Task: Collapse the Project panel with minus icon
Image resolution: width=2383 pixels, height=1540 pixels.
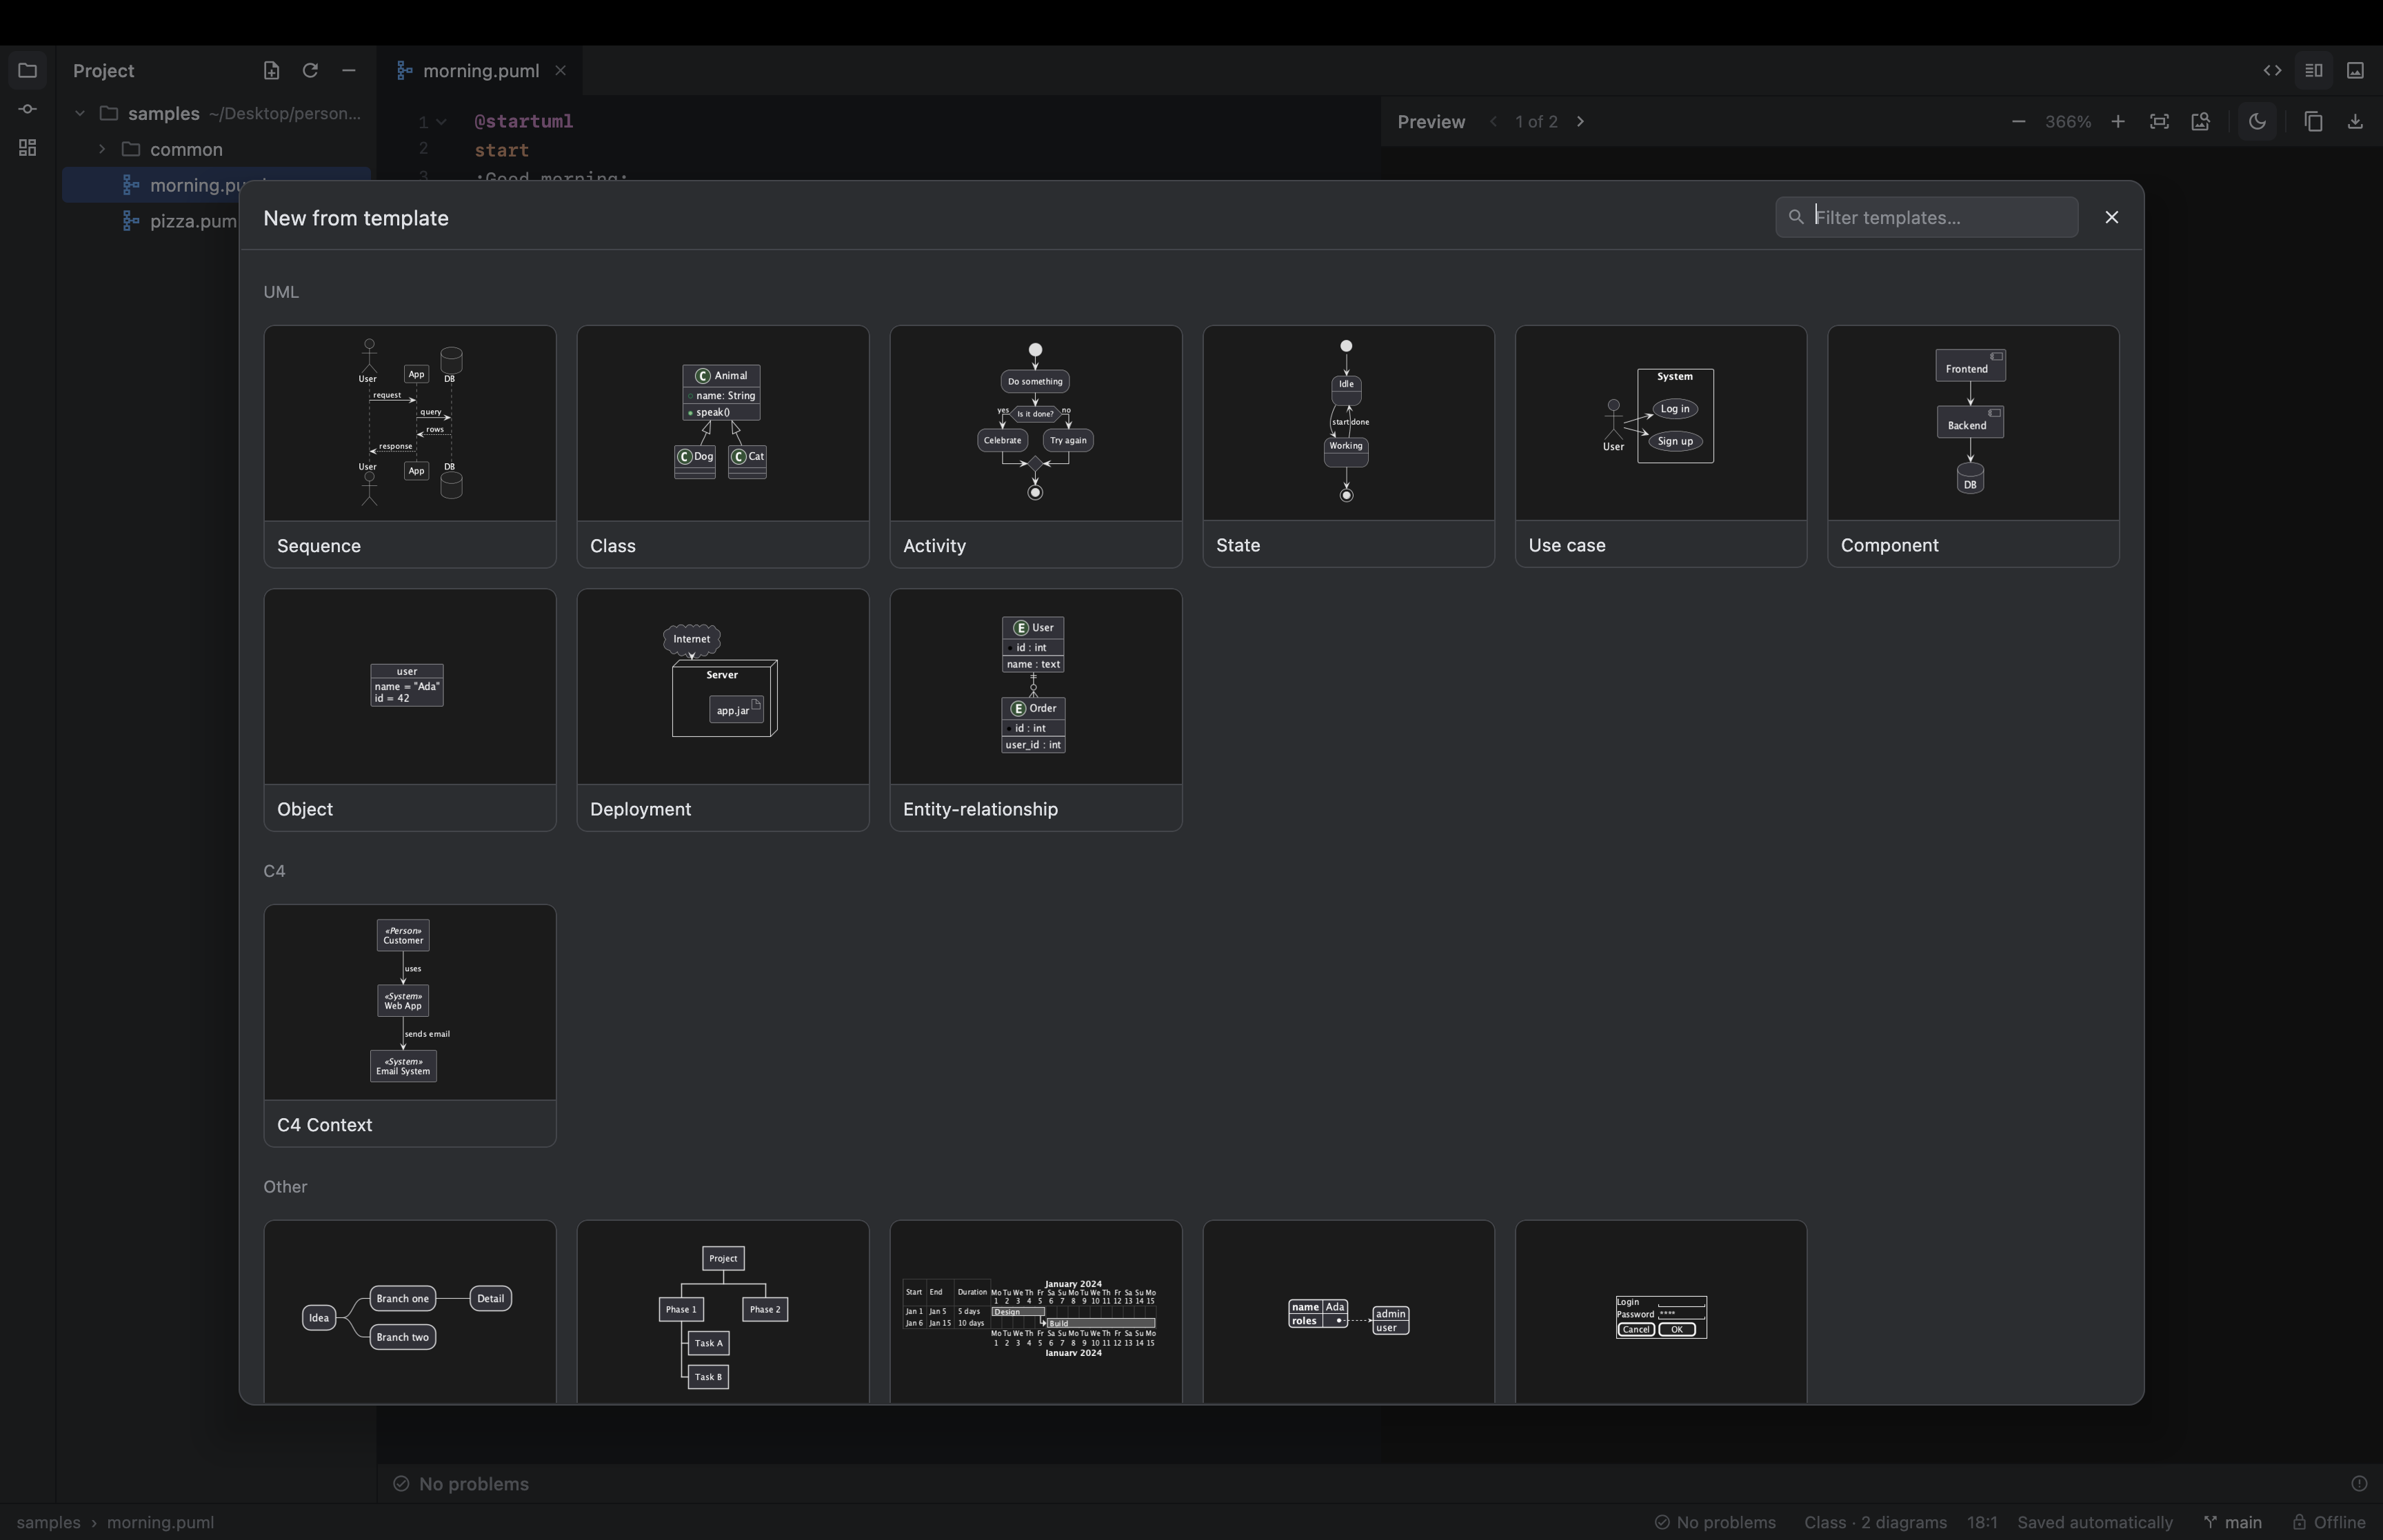Action: (348, 70)
